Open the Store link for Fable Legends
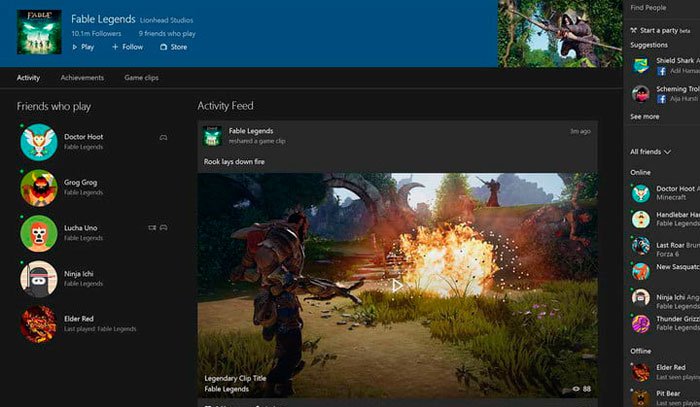 [x=174, y=47]
